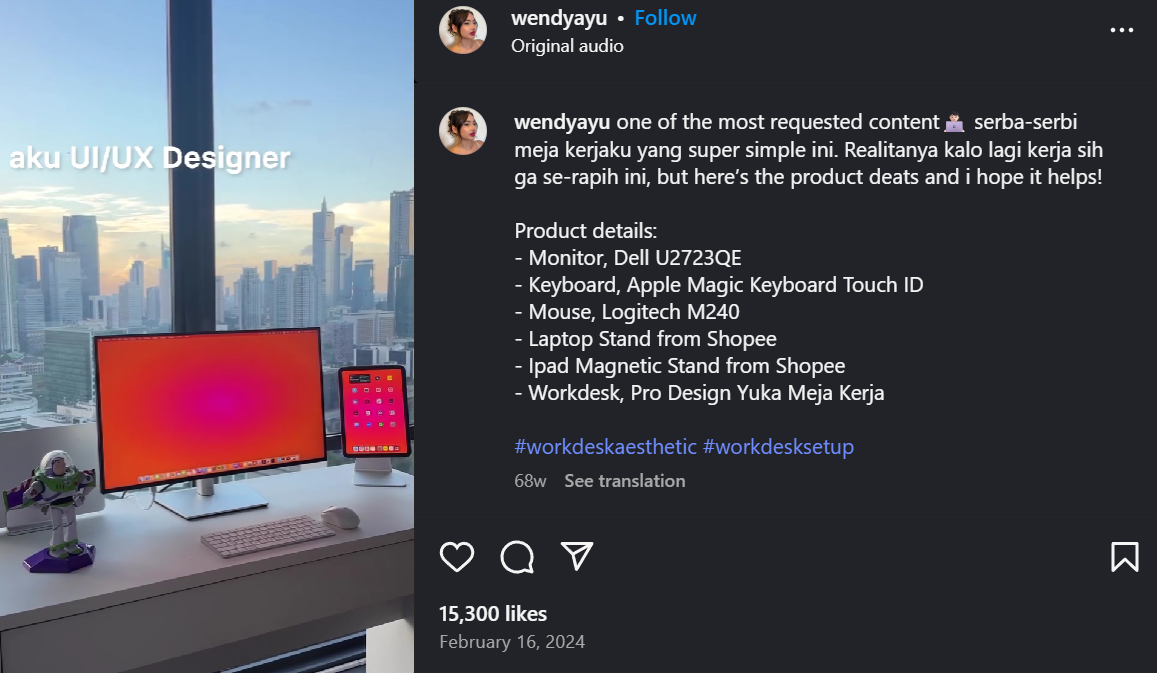1157x673 pixels.
Task: Click the February 16, 2024 date
Action: click(512, 642)
